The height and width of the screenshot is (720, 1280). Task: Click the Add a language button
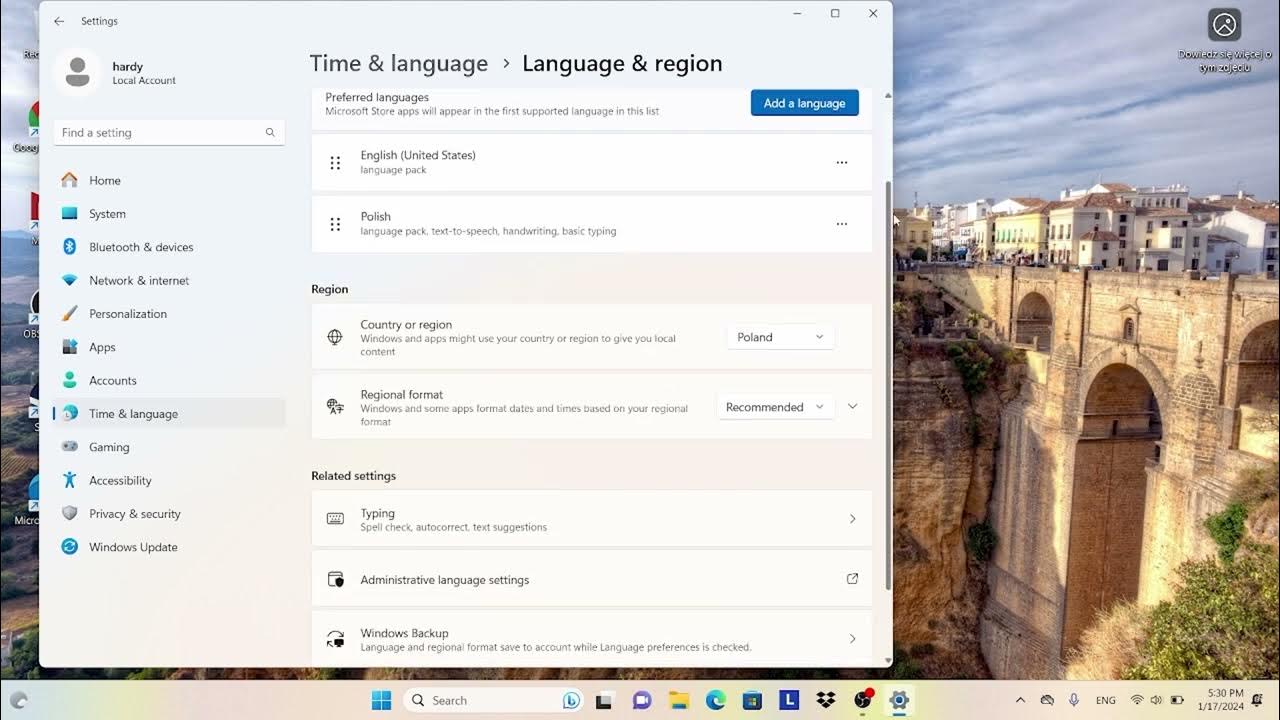pyautogui.click(x=804, y=102)
